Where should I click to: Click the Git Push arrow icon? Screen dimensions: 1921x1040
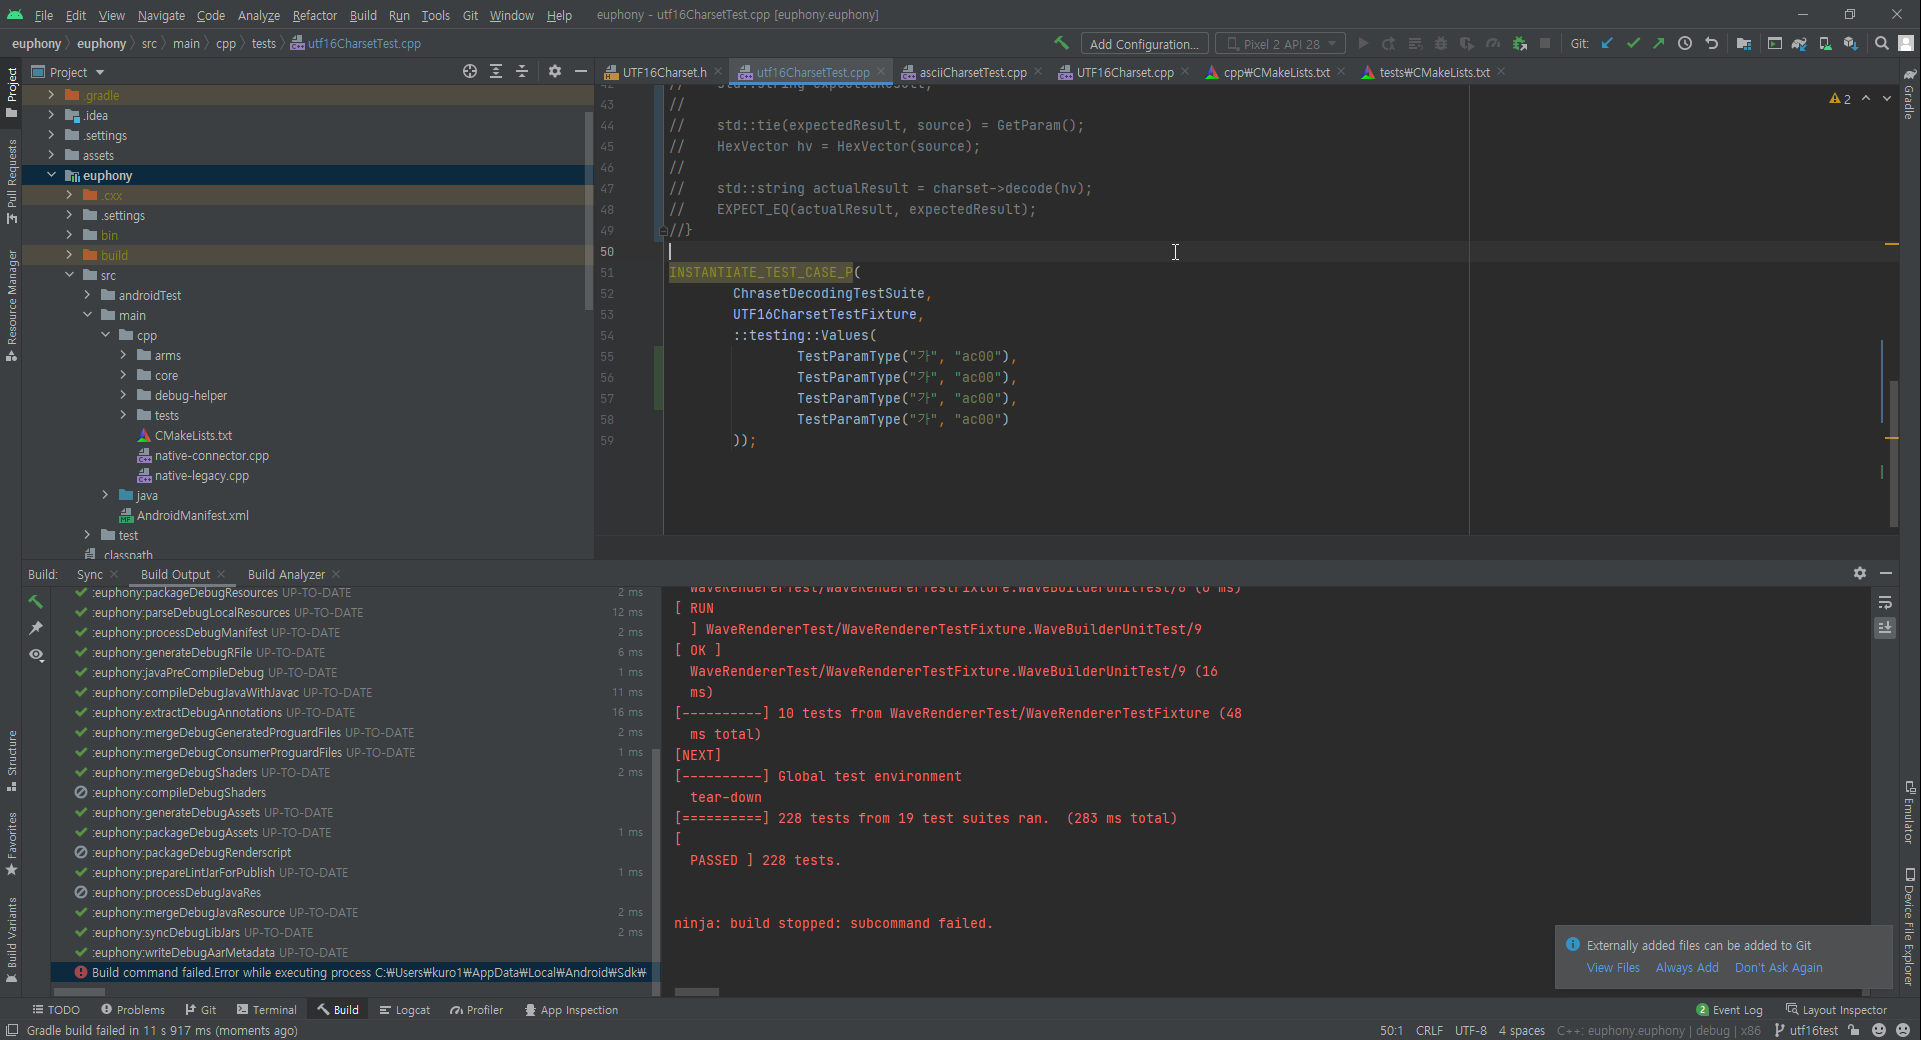[1659, 43]
